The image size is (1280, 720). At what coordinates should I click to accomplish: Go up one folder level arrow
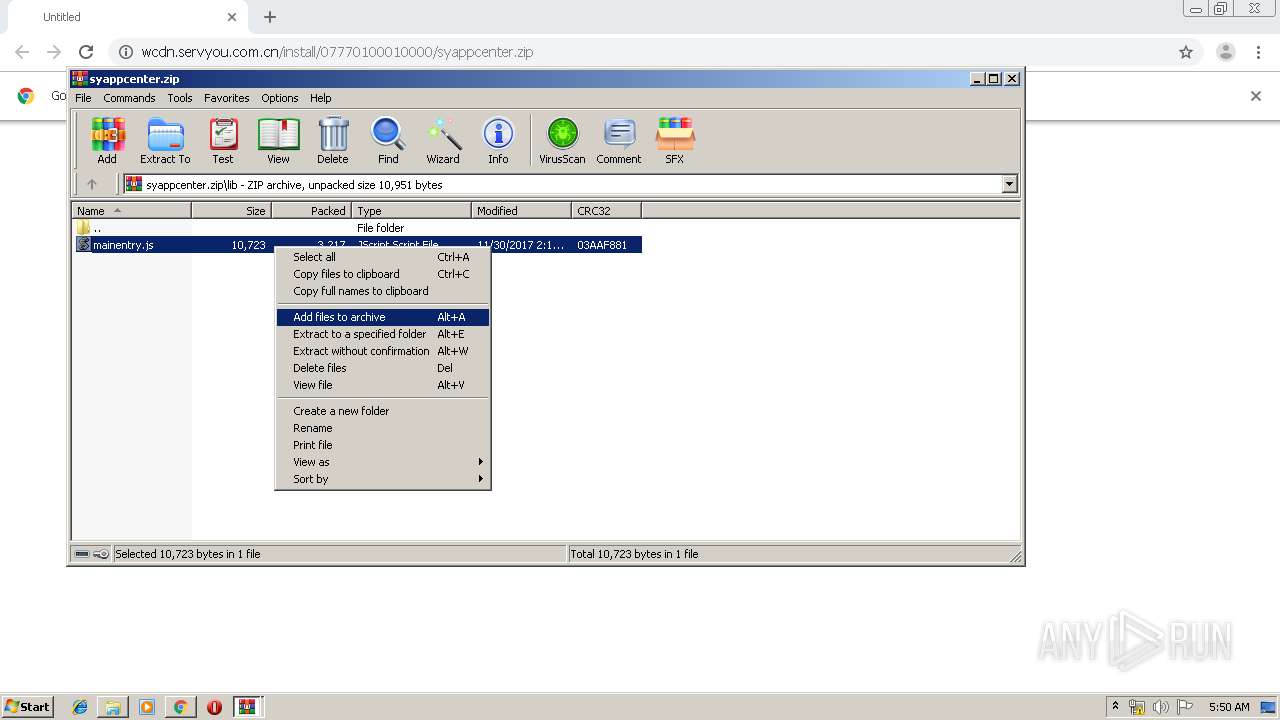pyautogui.click(x=92, y=184)
